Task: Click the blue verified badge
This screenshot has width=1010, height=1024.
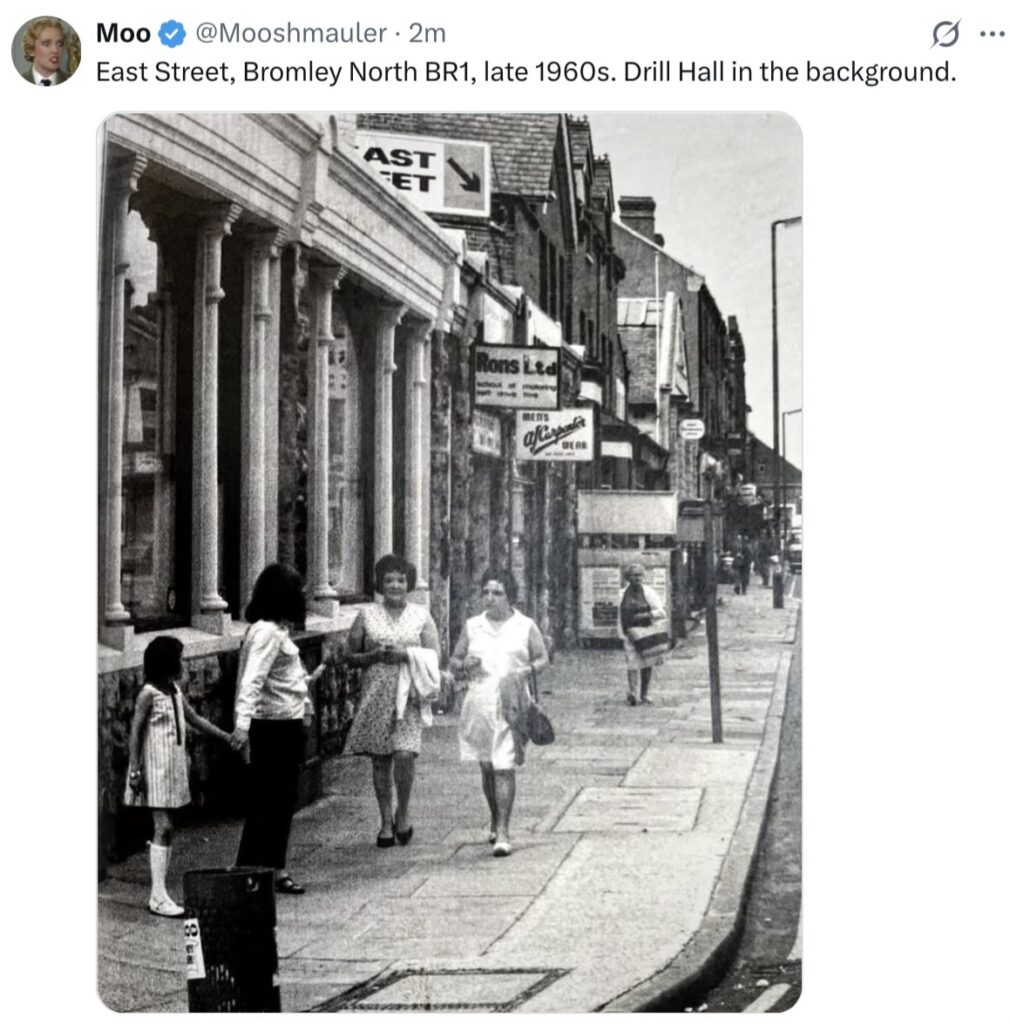Action: tap(172, 34)
